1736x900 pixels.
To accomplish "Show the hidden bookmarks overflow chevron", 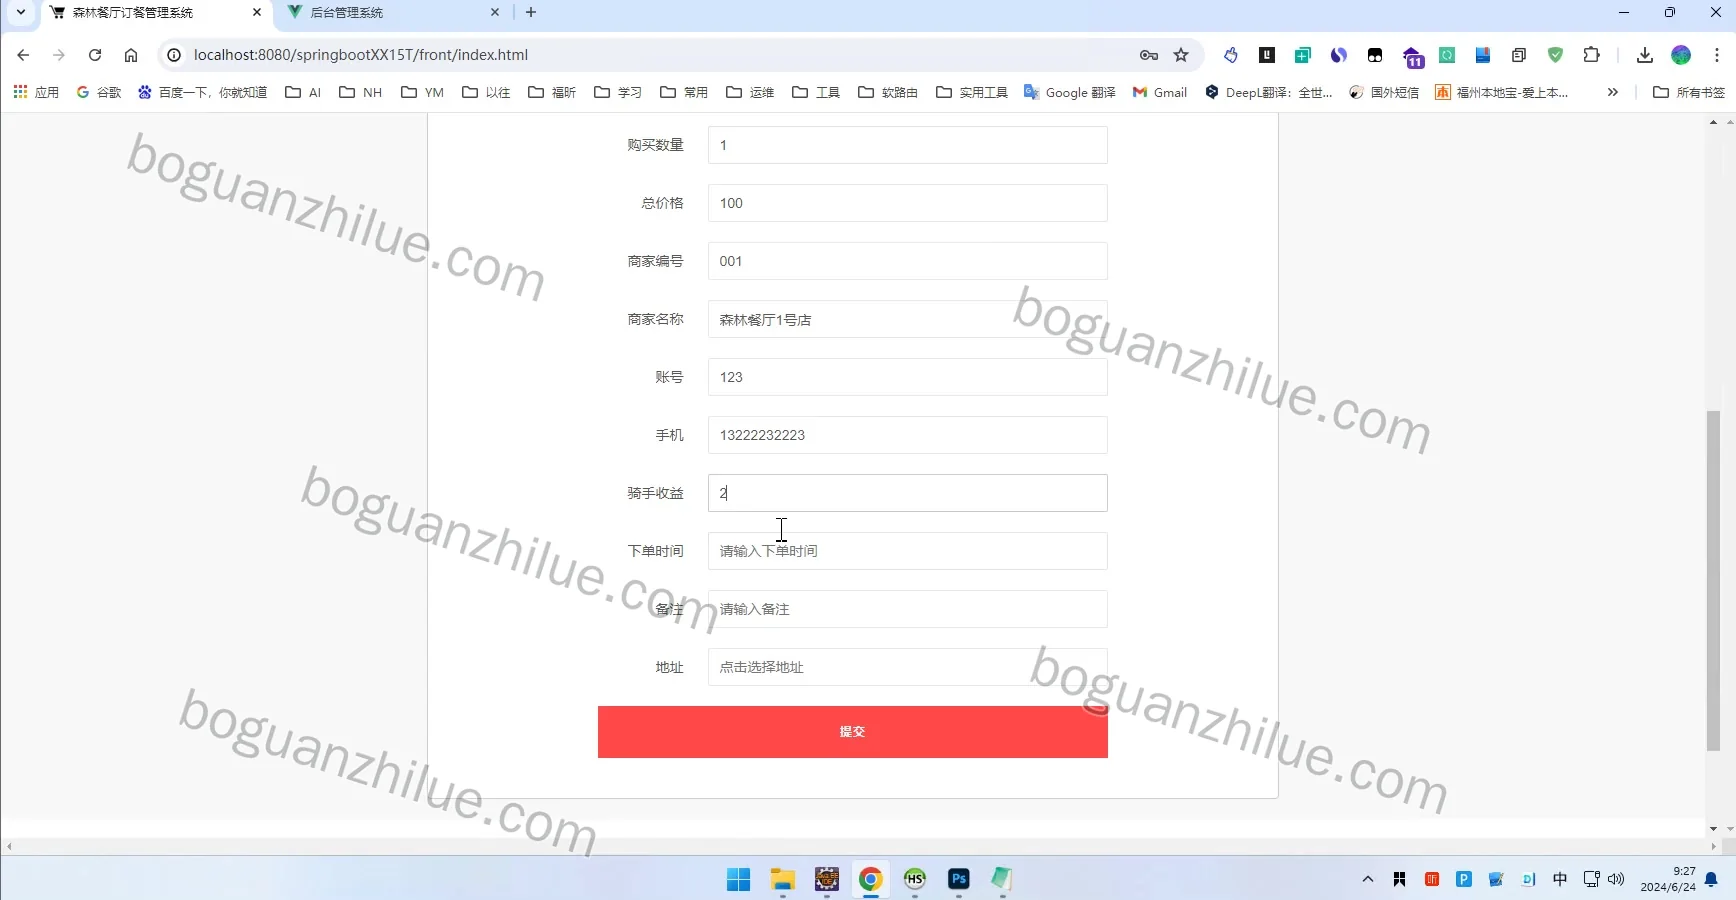I will point(1612,92).
